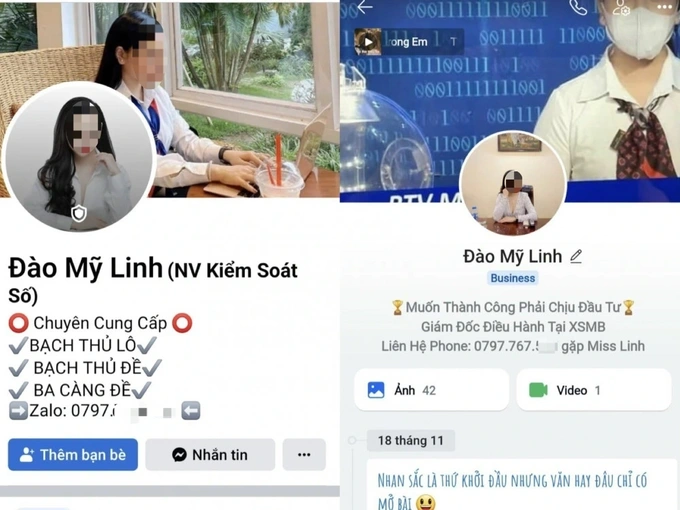Screen dimensions: 680x510
Task: Open the three-dot menu on Zalo header
Action: pyautogui.click(x=664, y=7)
